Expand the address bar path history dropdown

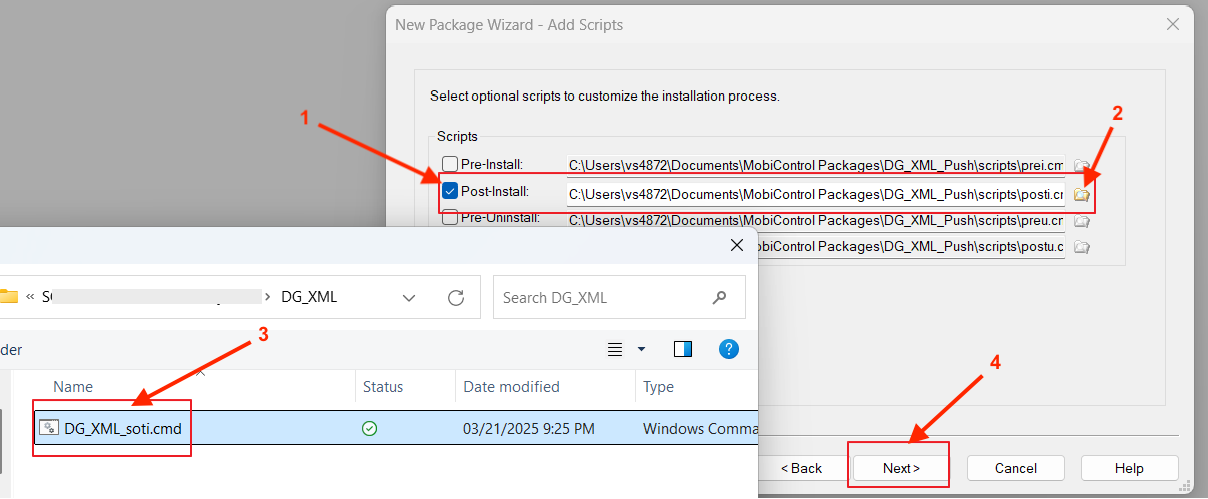pyautogui.click(x=409, y=297)
